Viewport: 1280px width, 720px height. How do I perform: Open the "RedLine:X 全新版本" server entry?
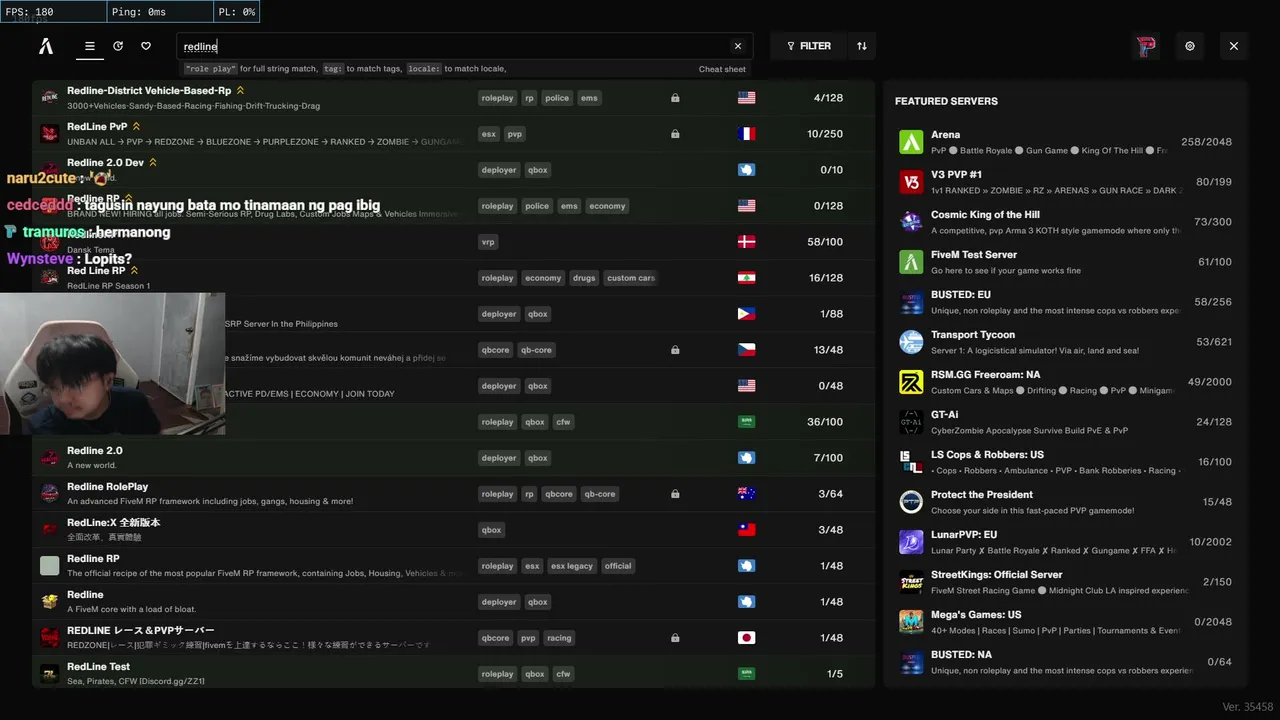pyautogui.click(x=114, y=523)
